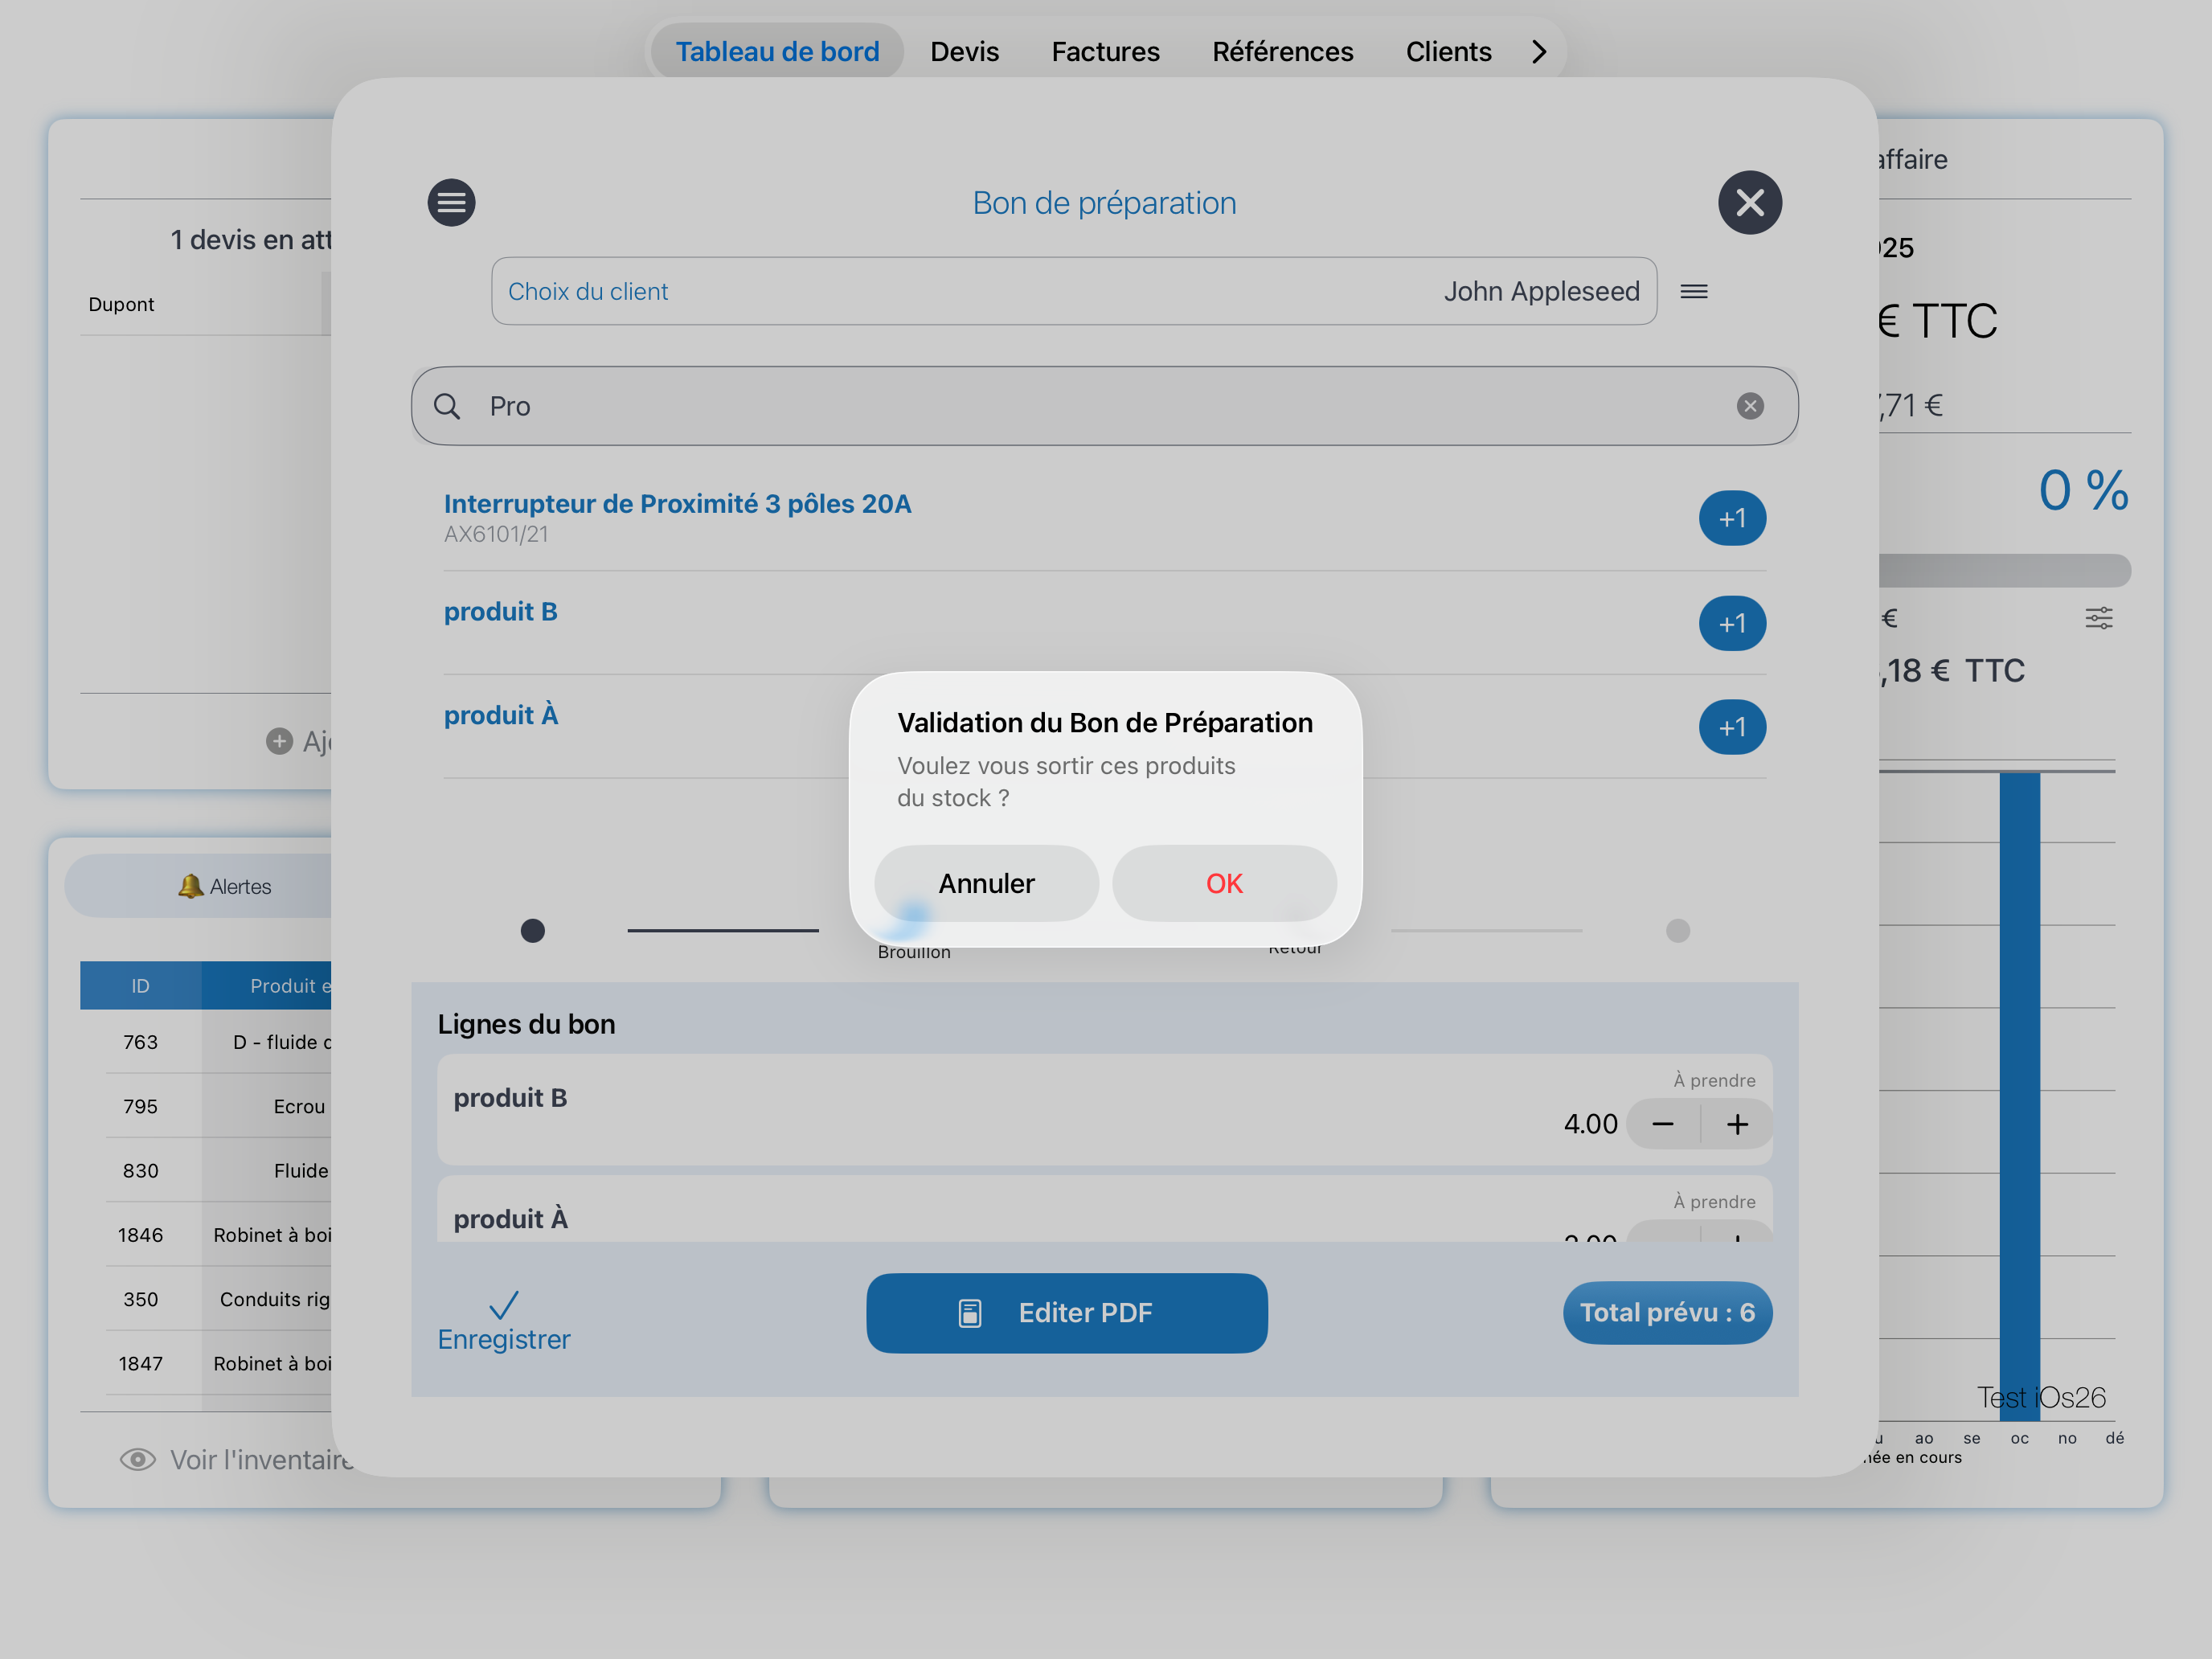
Task: Open the hamburger menu in Bon de préparation
Action: pos(451,203)
